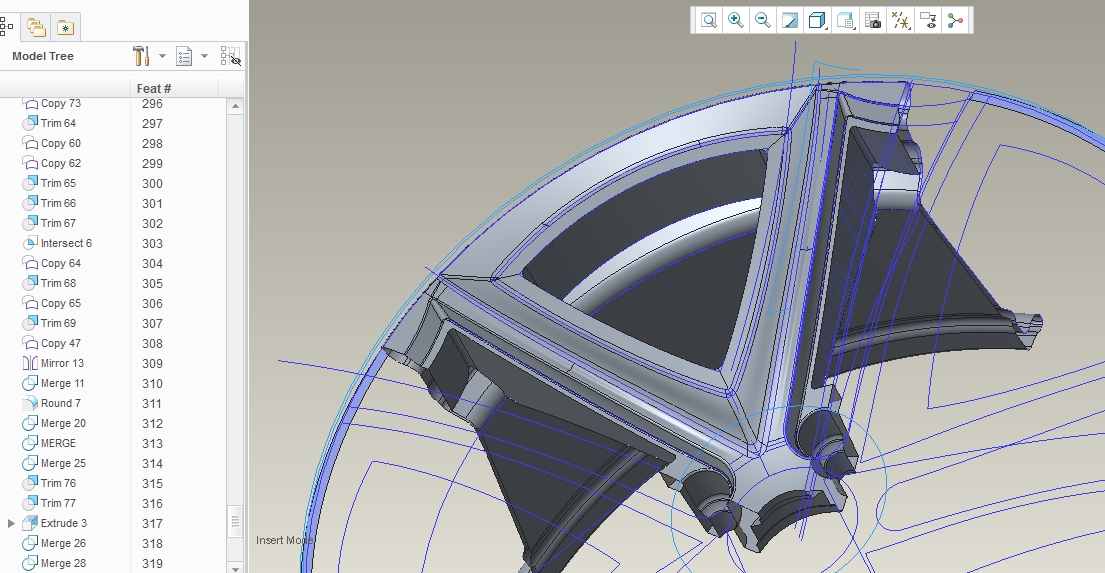Image resolution: width=1105 pixels, height=573 pixels.
Task: Toggle the tree columns visibility icon
Action: [230, 56]
